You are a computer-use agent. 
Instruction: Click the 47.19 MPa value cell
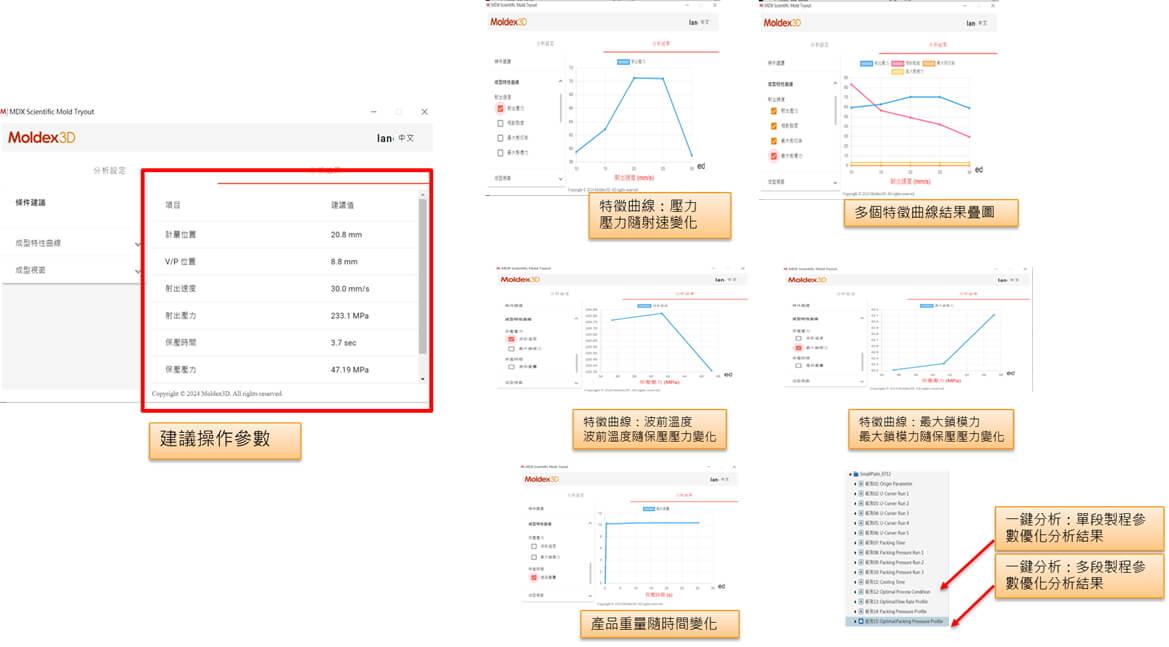[x=350, y=370]
